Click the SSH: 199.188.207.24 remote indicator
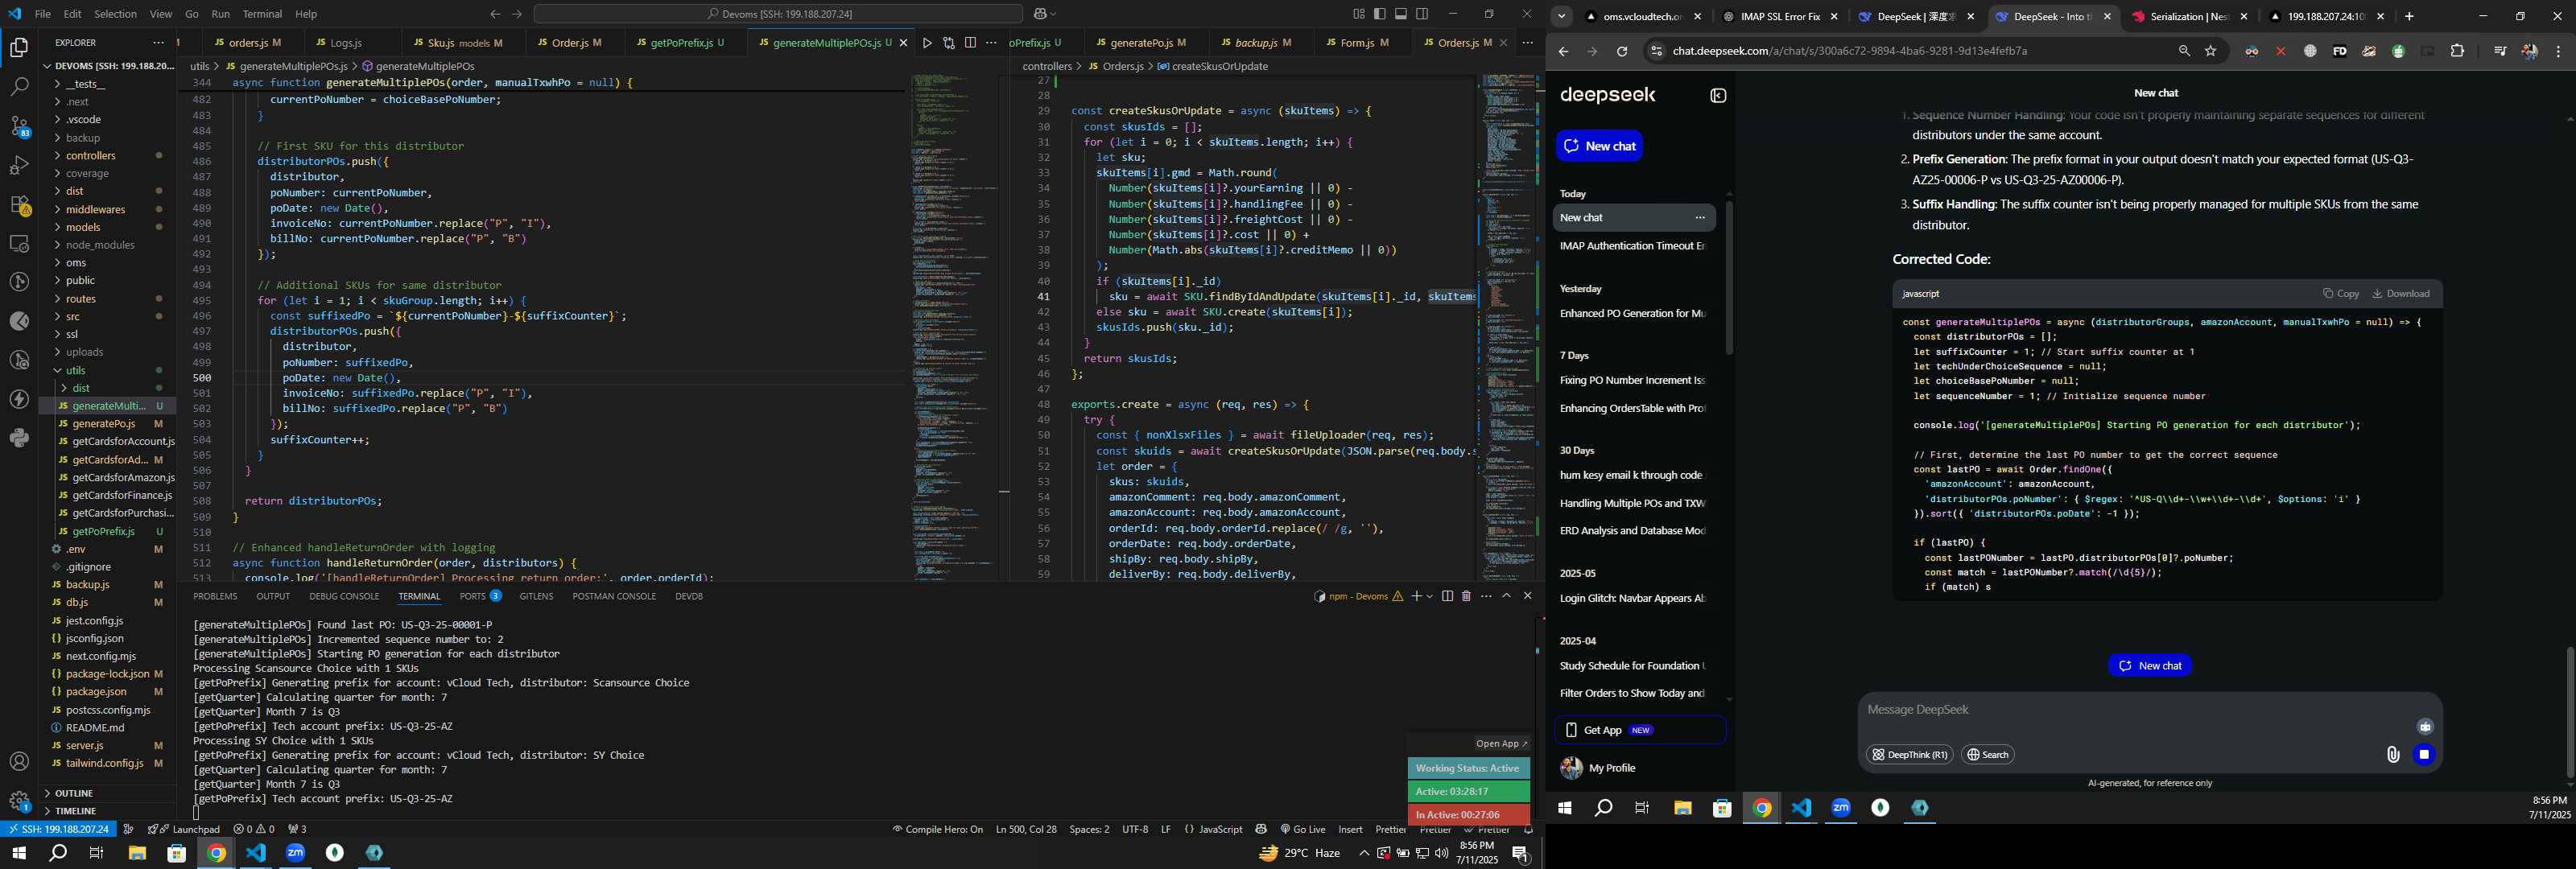The width and height of the screenshot is (2576, 869). (58, 829)
